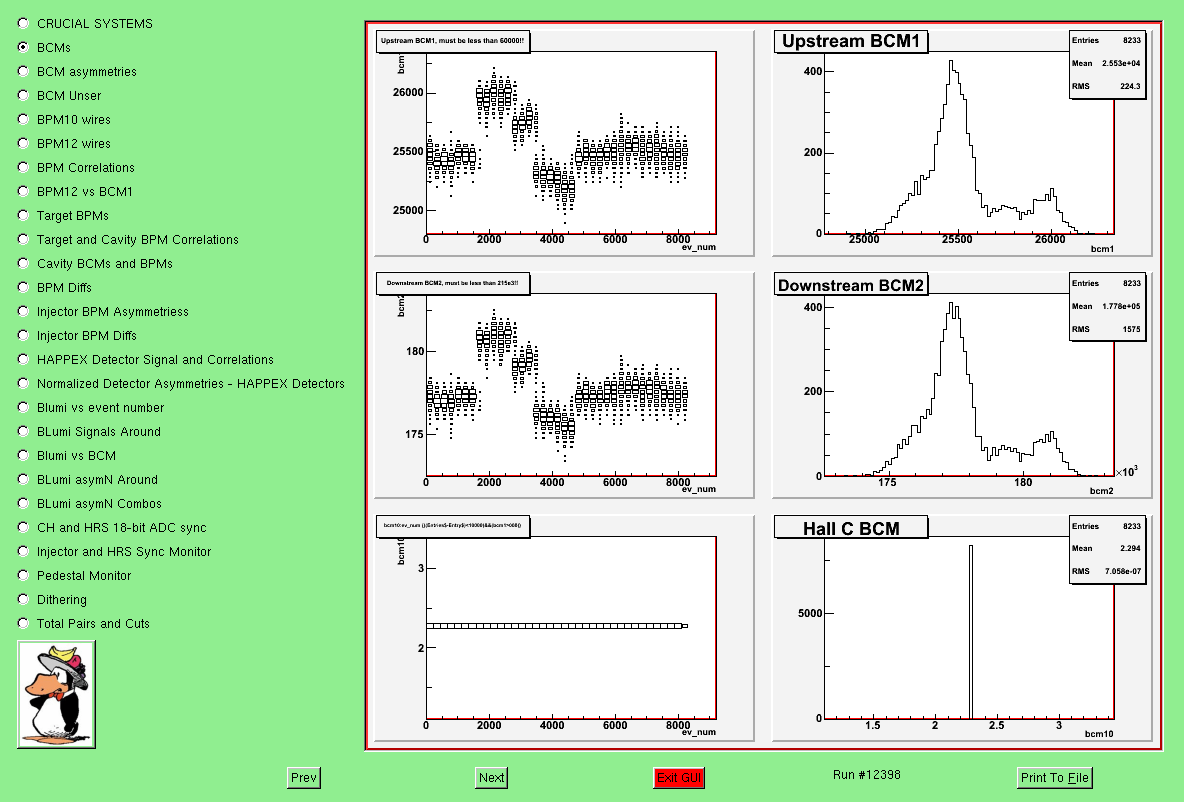Click 'Downstream BCM2, must be less than' title
1184x802 pixels.
[453, 284]
